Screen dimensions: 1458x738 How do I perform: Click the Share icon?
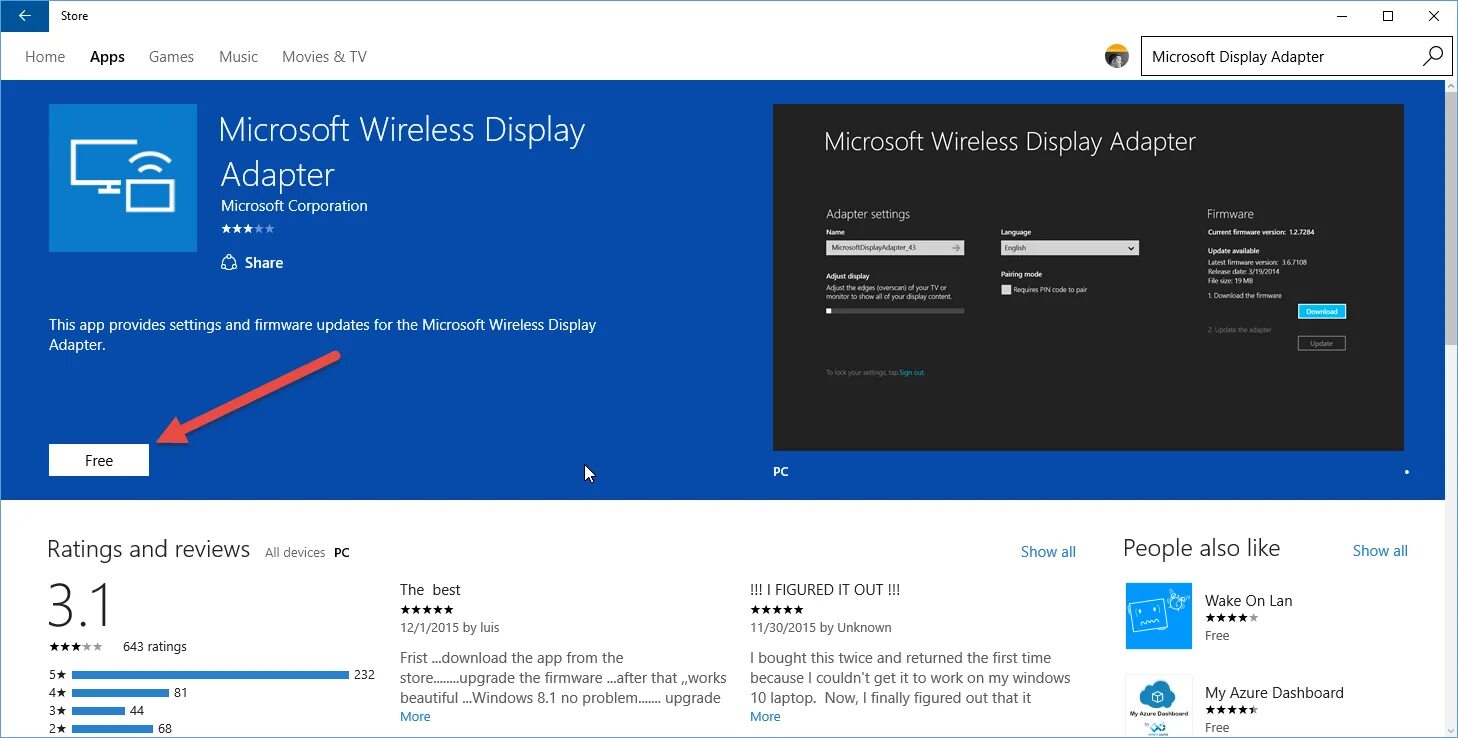click(x=231, y=263)
